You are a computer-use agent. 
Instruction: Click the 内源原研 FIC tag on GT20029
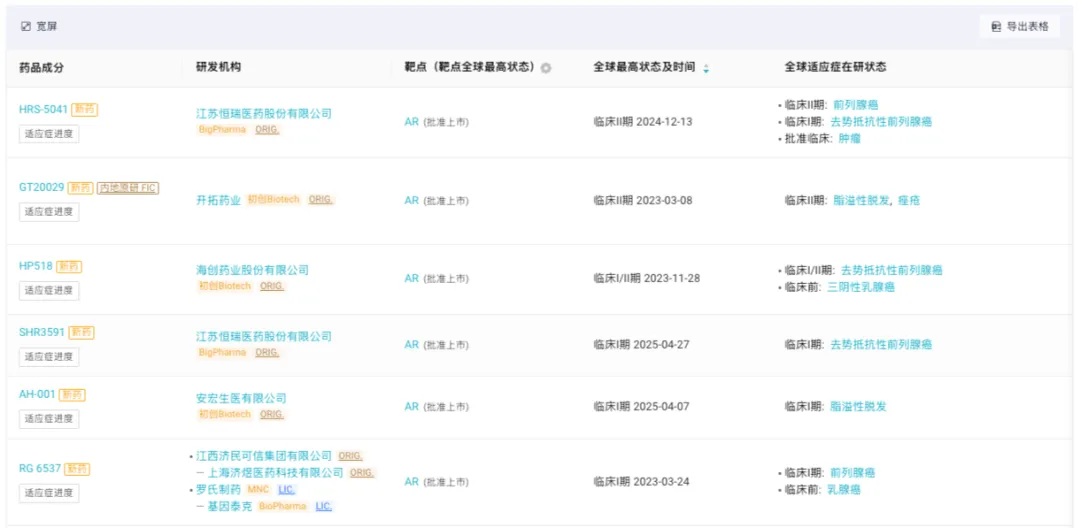coord(128,188)
